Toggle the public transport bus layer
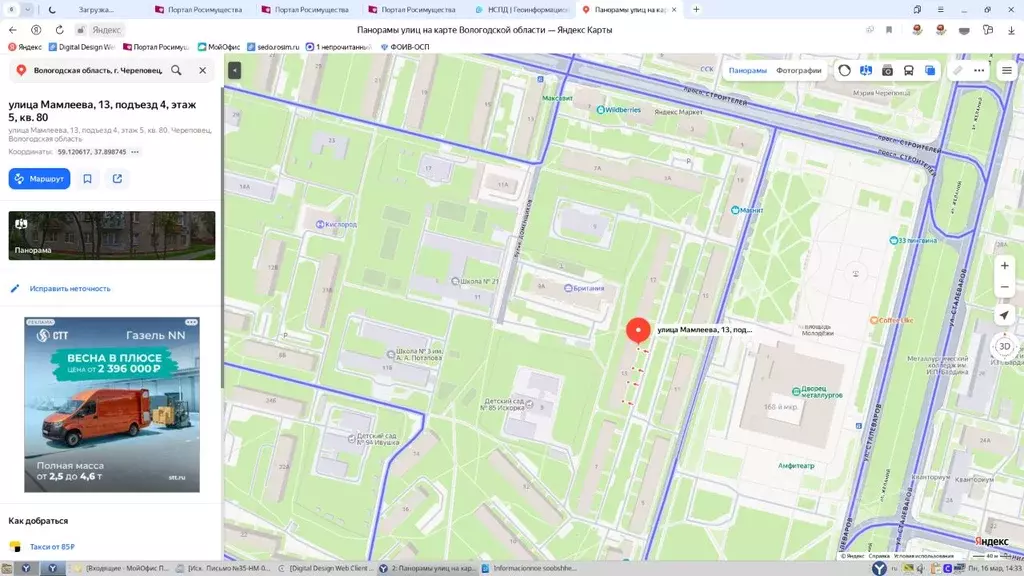Image resolution: width=1024 pixels, height=576 pixels. [x=908, y=71]
